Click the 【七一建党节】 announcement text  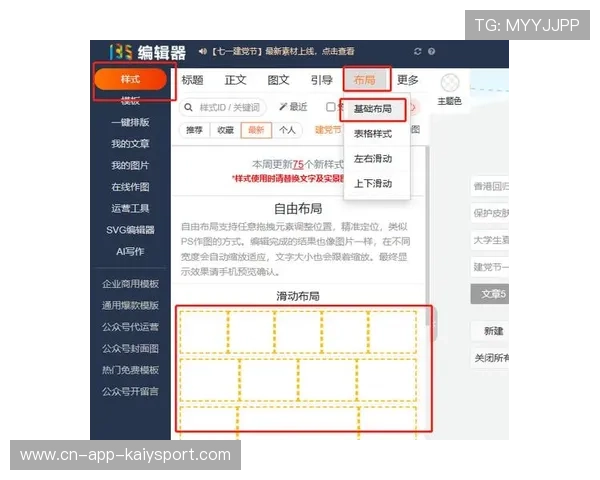[x=283, y=51]
